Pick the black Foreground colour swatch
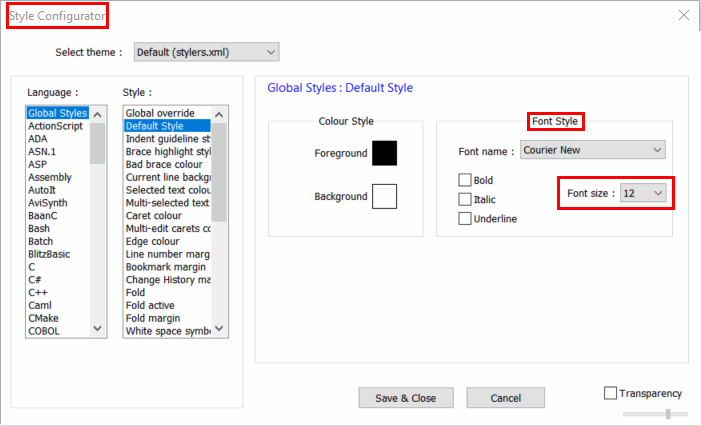Viewport: 701px width, 426px height. pos(384,153)
